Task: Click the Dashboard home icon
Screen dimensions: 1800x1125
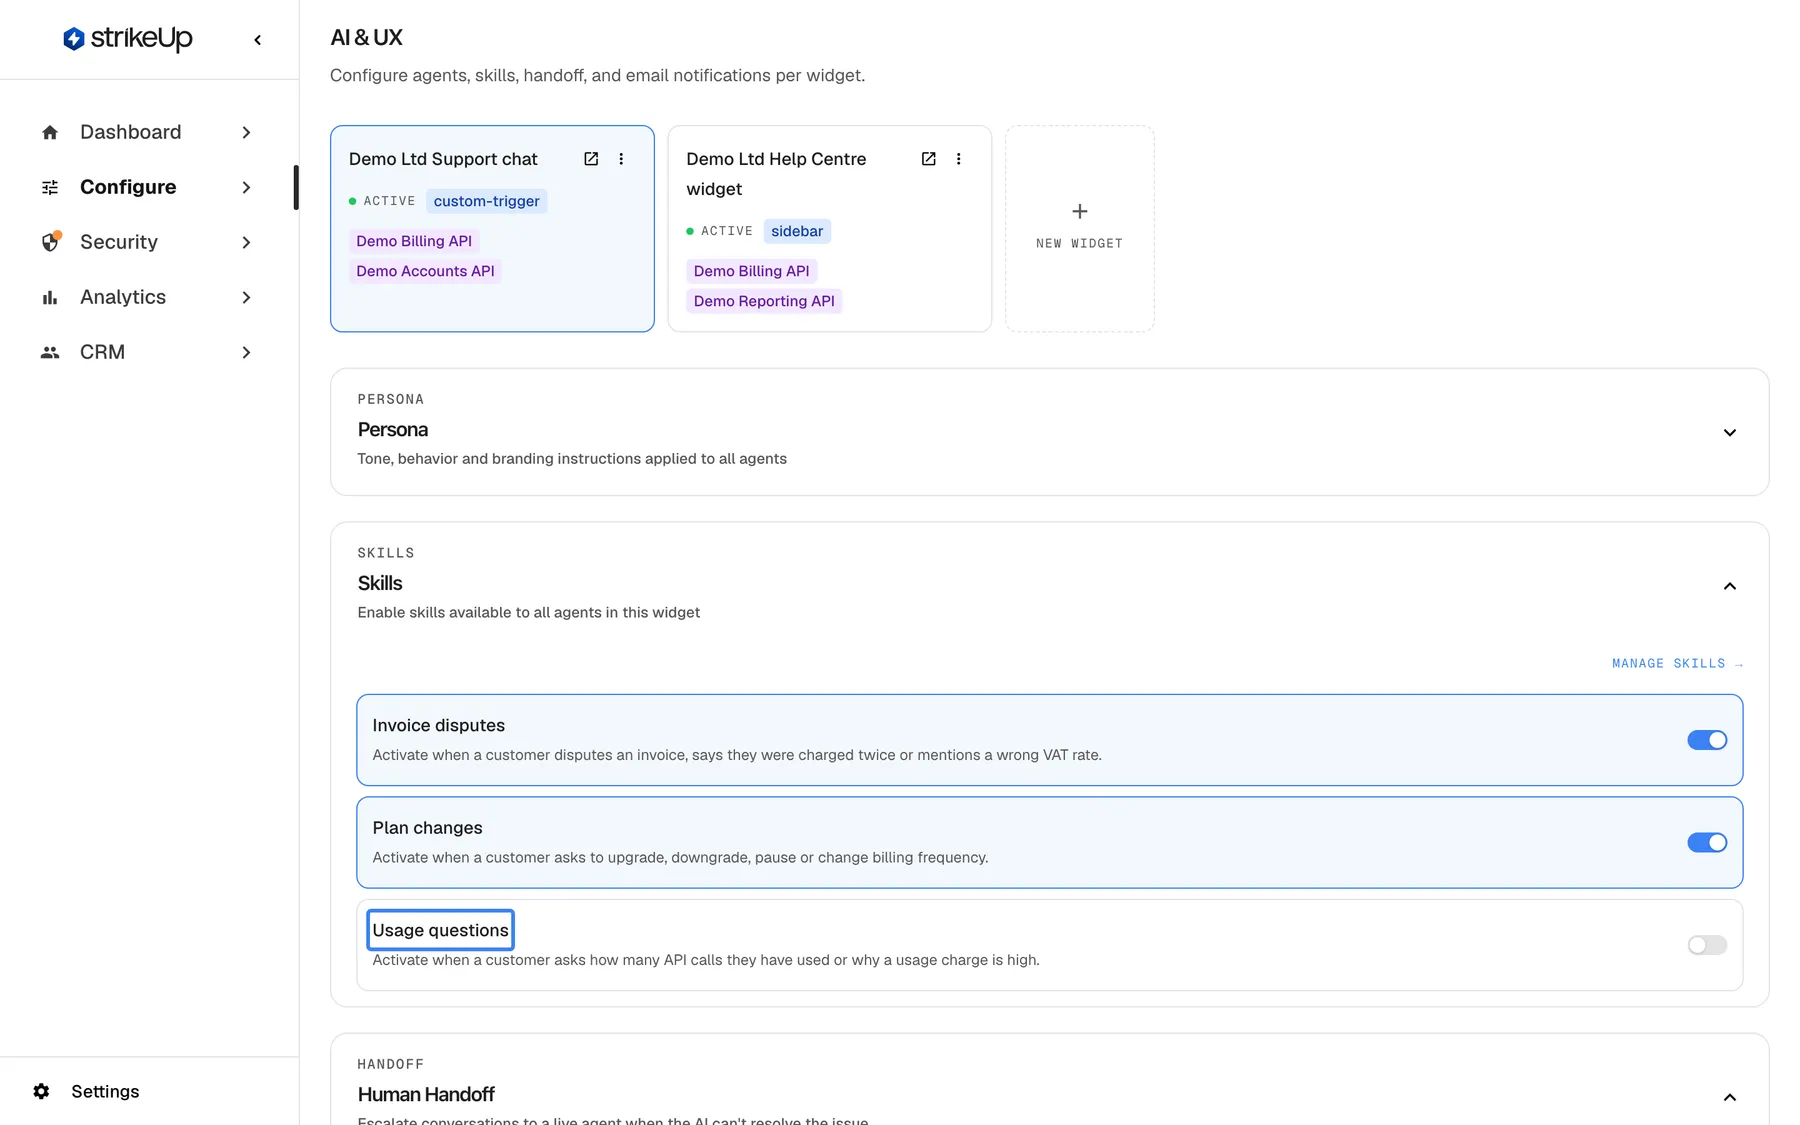Action: pyautogui.click(x=50, y=132)
